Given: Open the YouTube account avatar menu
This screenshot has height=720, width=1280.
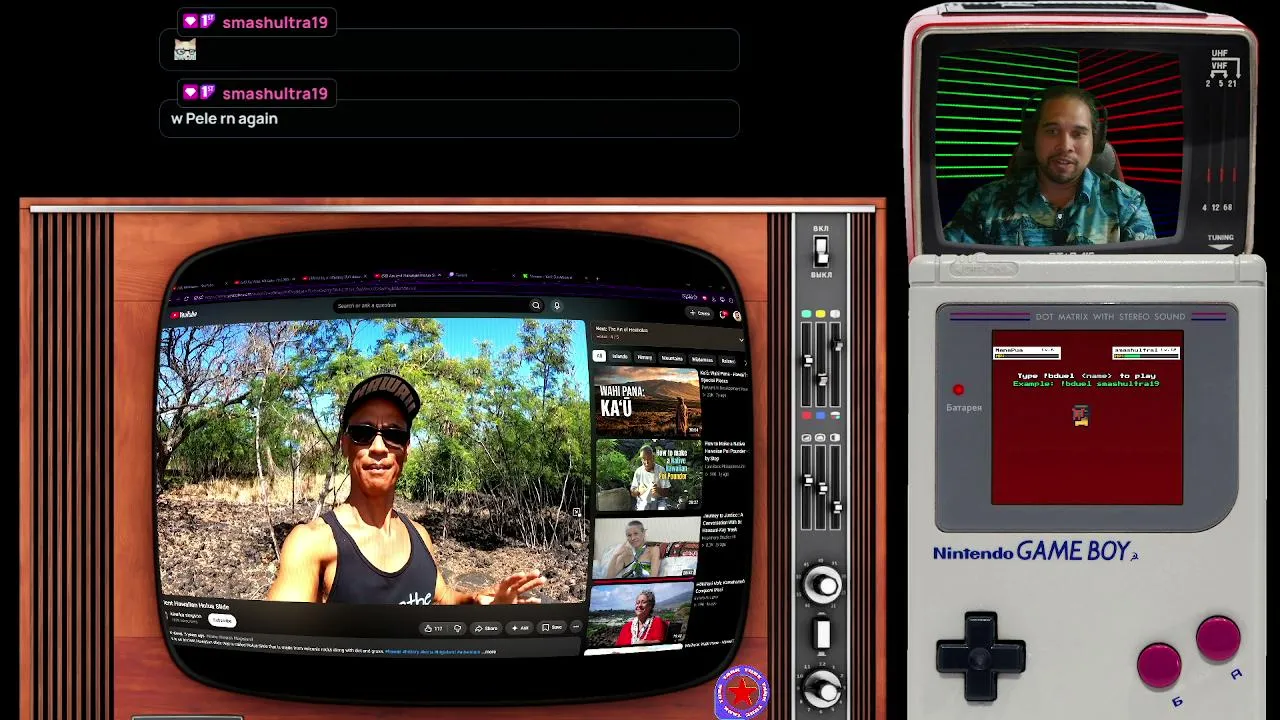Looking at the screenshot, I should coord(737,315).
